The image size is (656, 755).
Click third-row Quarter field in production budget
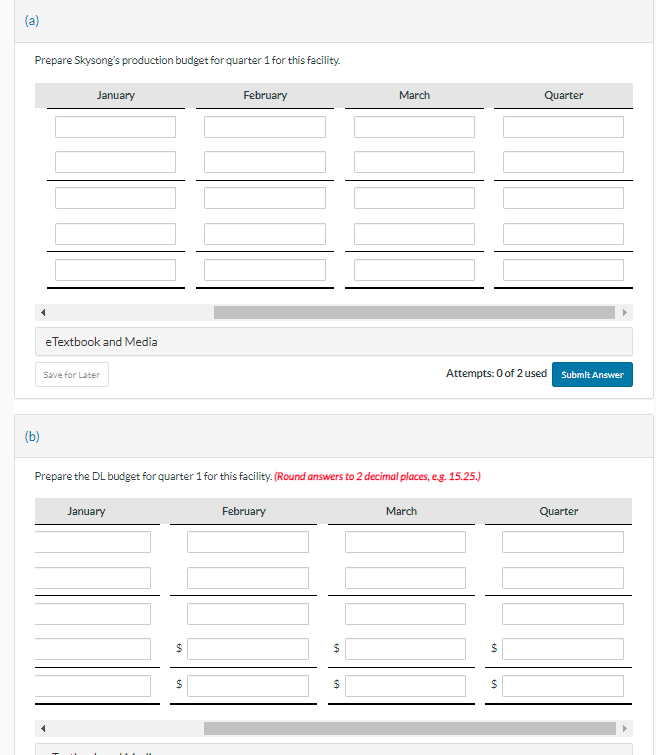tap(563, 198)
